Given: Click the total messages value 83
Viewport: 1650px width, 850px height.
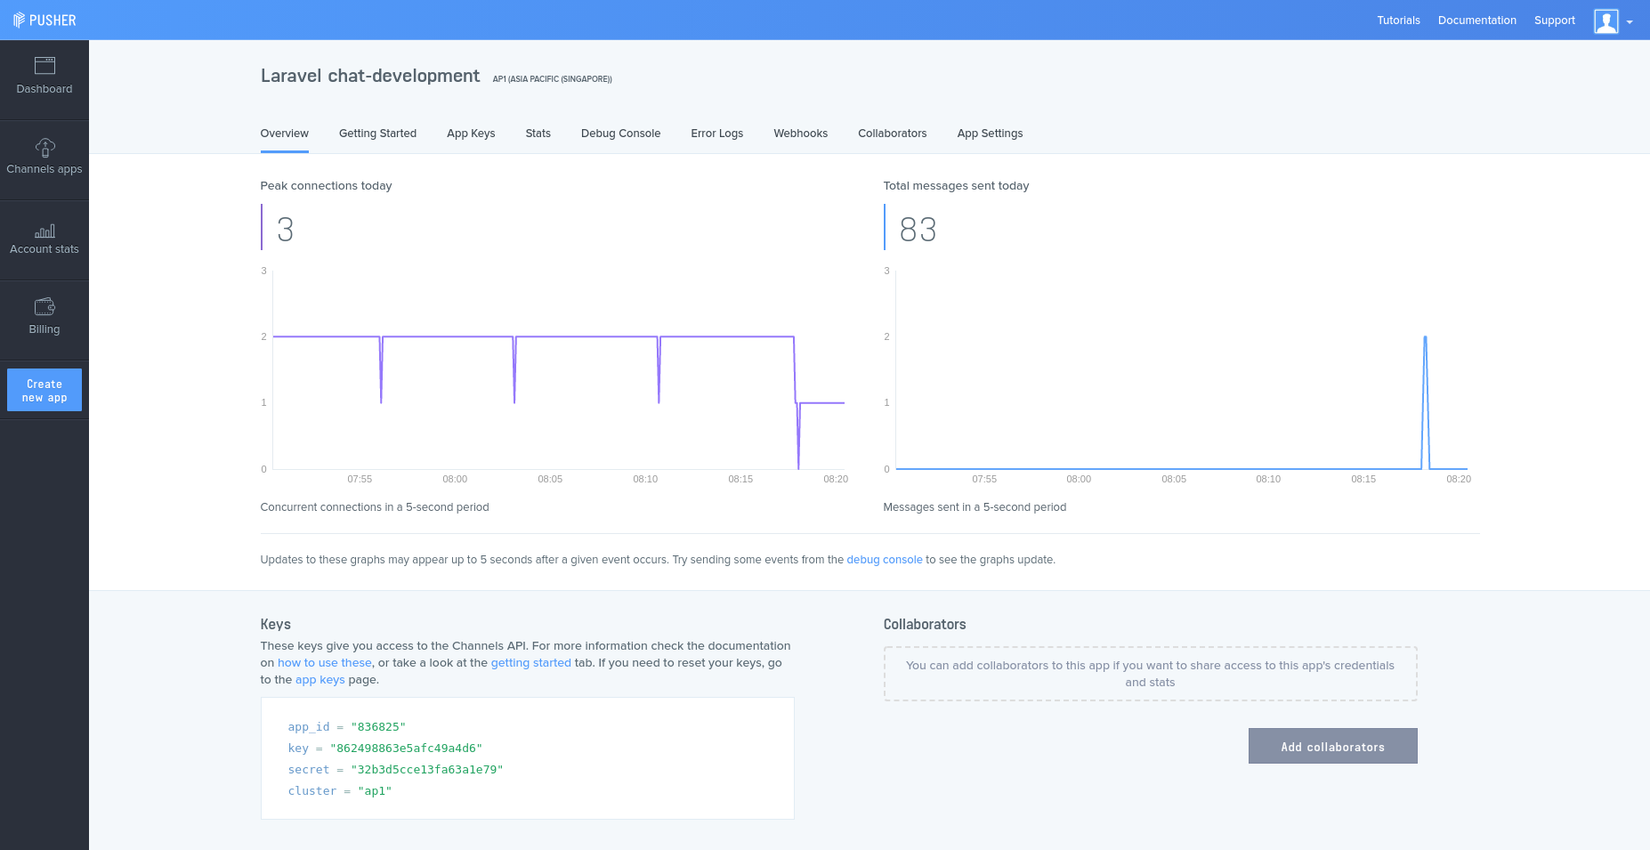Looking at the screenshot, I should pyautogui.click(x=918, y=230).
